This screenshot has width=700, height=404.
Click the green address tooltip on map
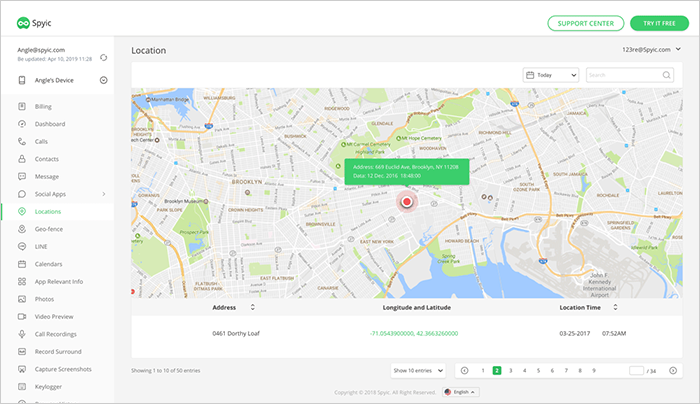click(407, 171)
